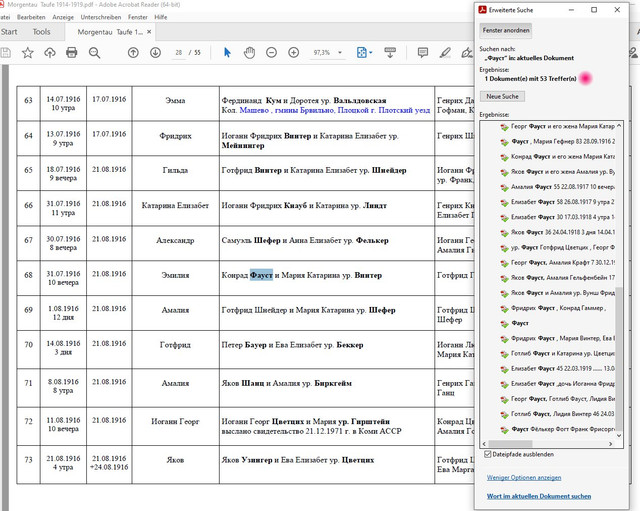Open the Bearbeiten menu
640x511 pixels.
coord(31,17)
